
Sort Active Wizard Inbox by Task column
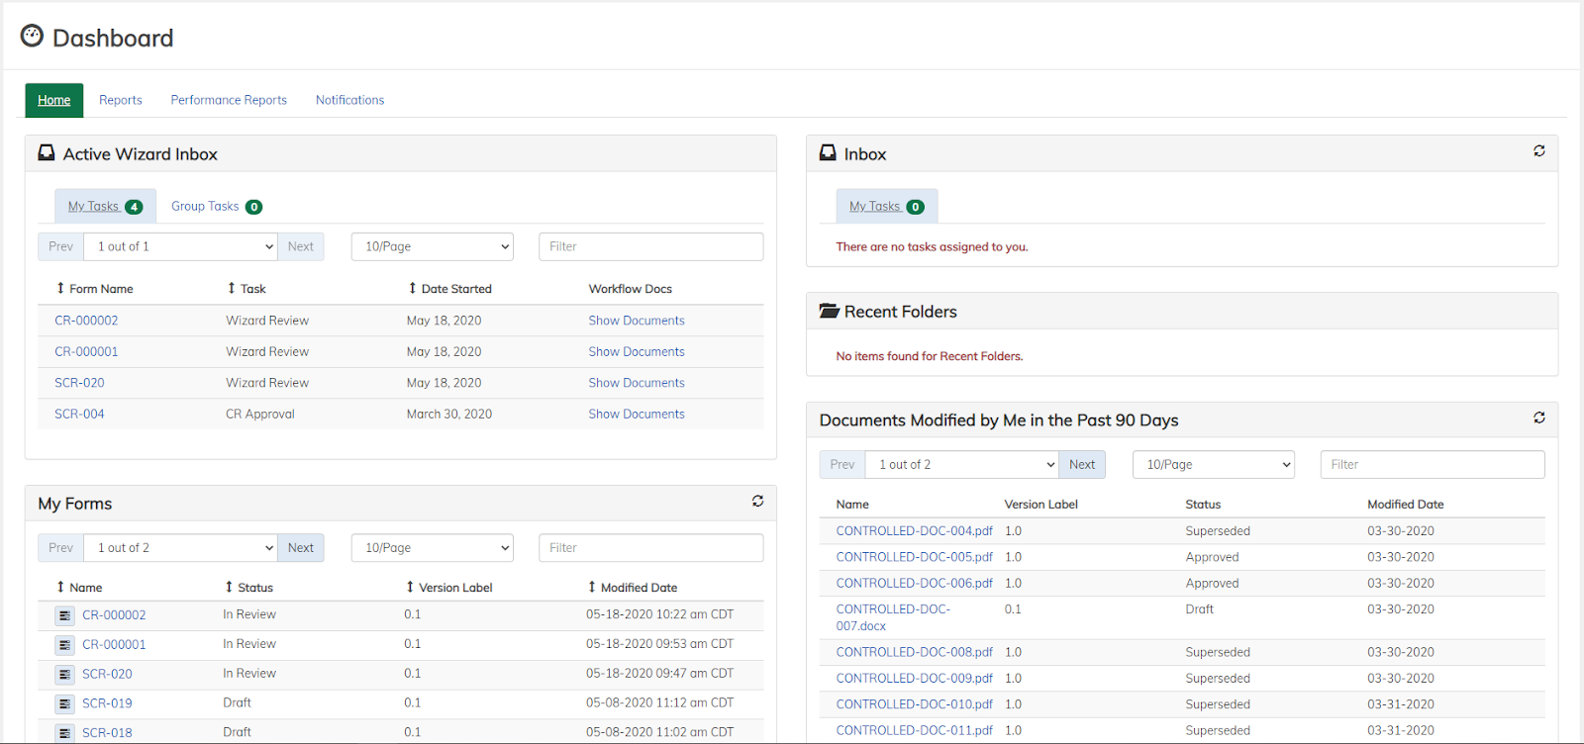point(246,289)
